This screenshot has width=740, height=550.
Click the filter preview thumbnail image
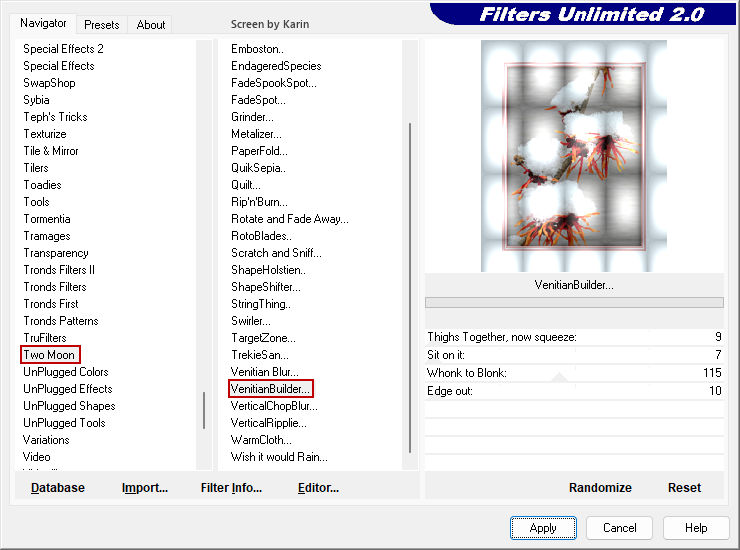pyautogui.click(x=574, y=156)
